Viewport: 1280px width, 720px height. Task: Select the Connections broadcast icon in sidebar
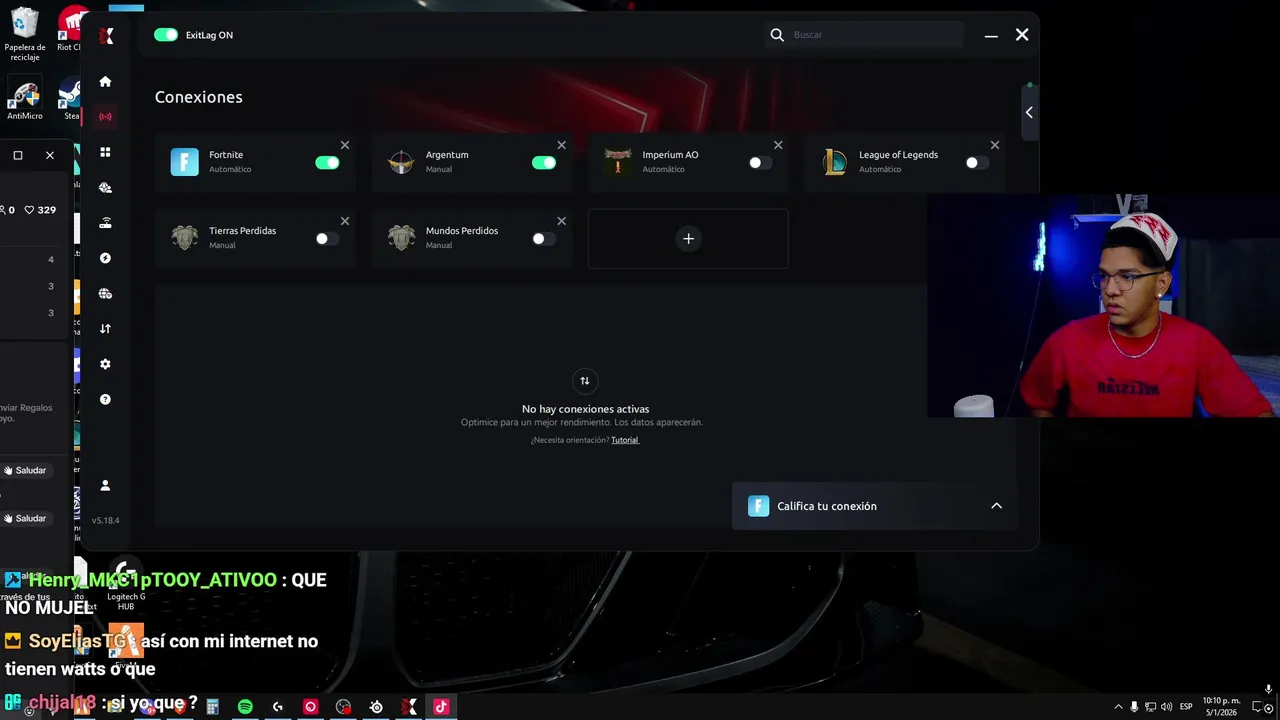pos(105,116)
